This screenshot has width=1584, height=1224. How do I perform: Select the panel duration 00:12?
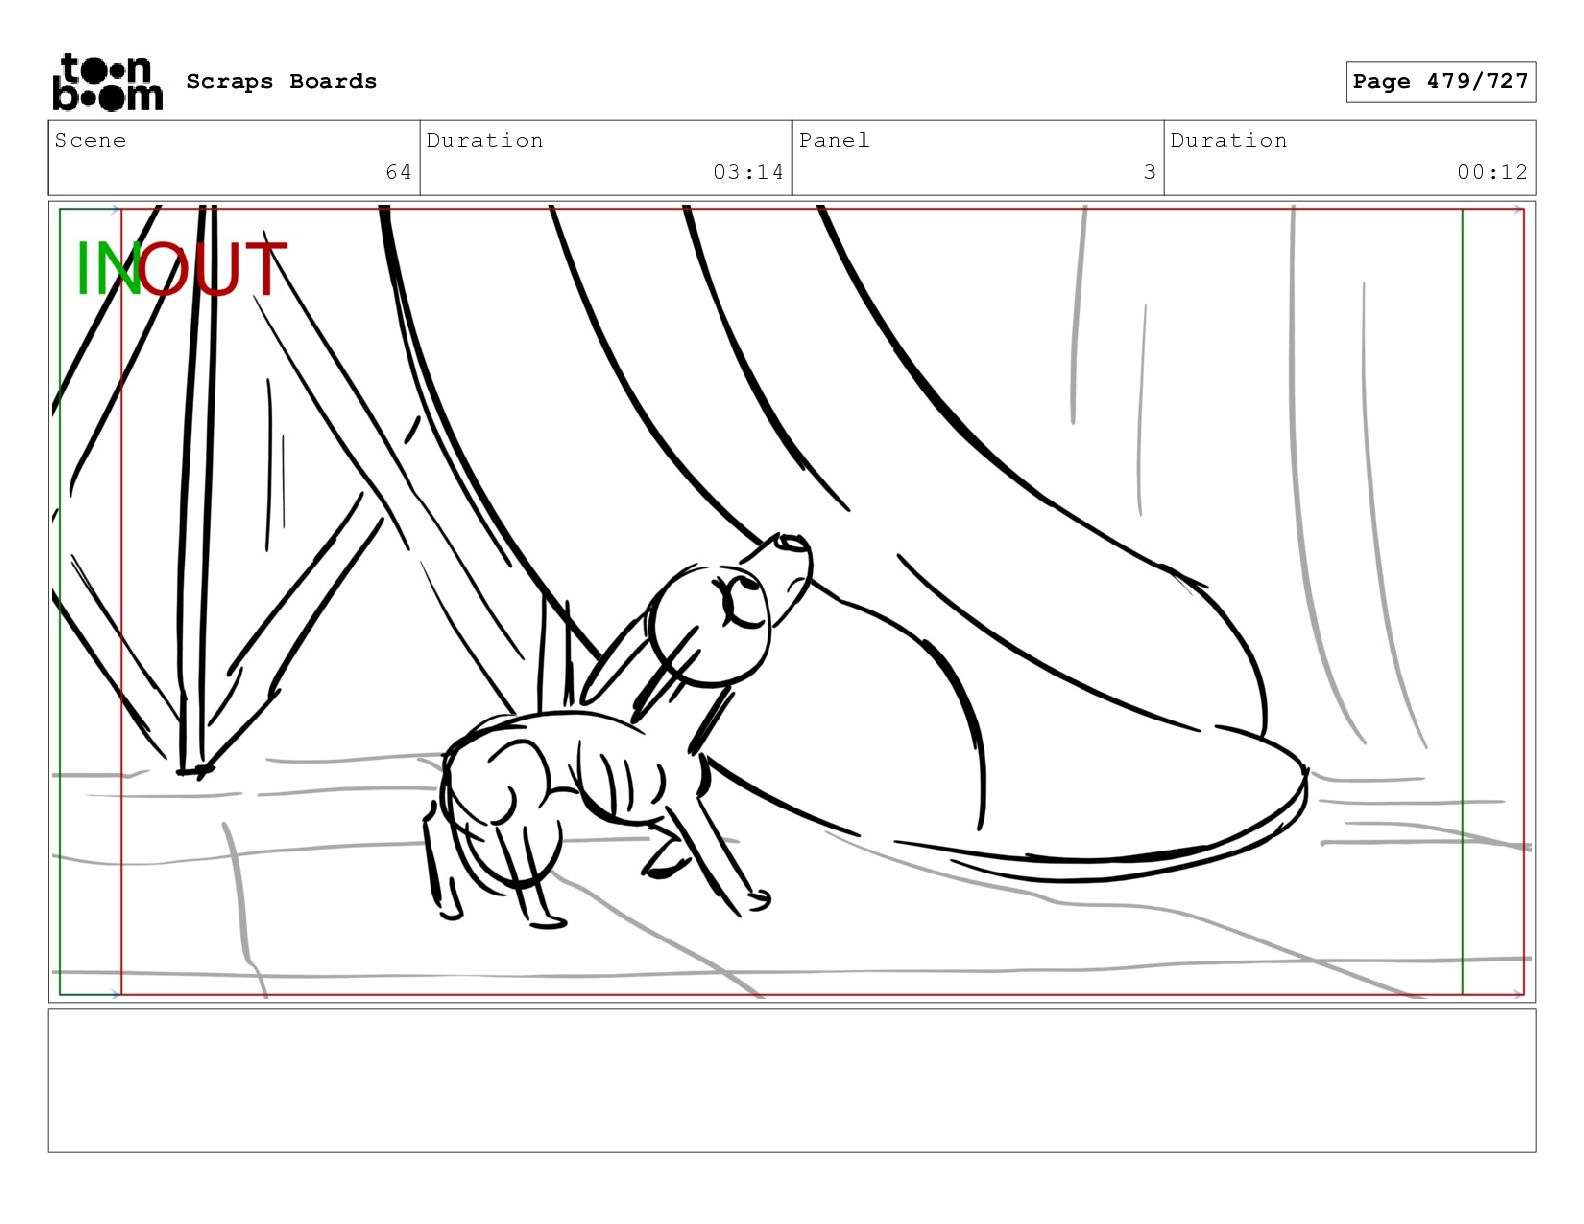(1492, 172)
